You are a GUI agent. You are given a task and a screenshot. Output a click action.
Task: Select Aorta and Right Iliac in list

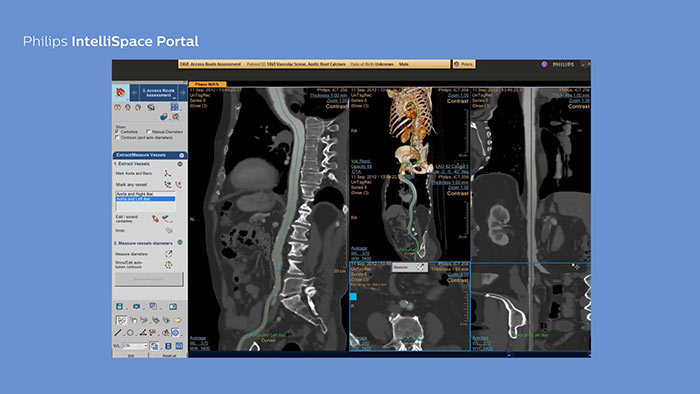tap(145, 194)
